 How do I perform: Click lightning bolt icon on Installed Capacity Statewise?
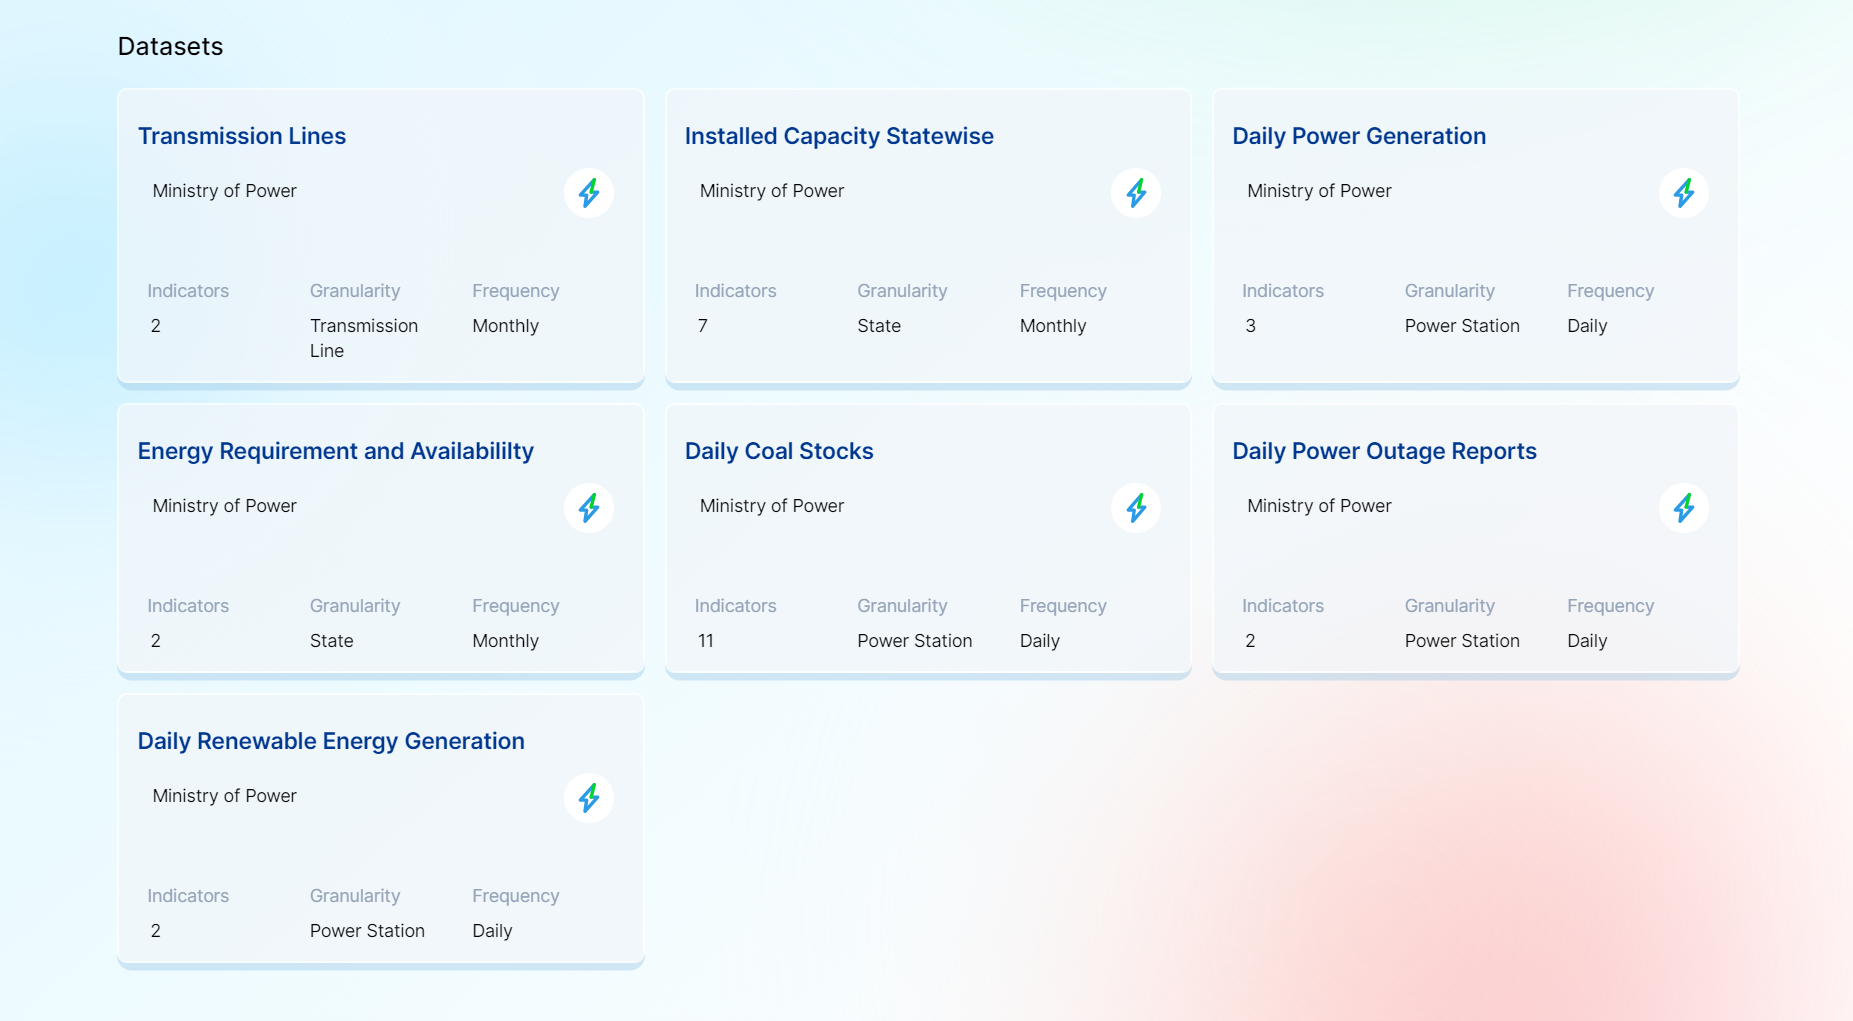[x=1135, y=193]
